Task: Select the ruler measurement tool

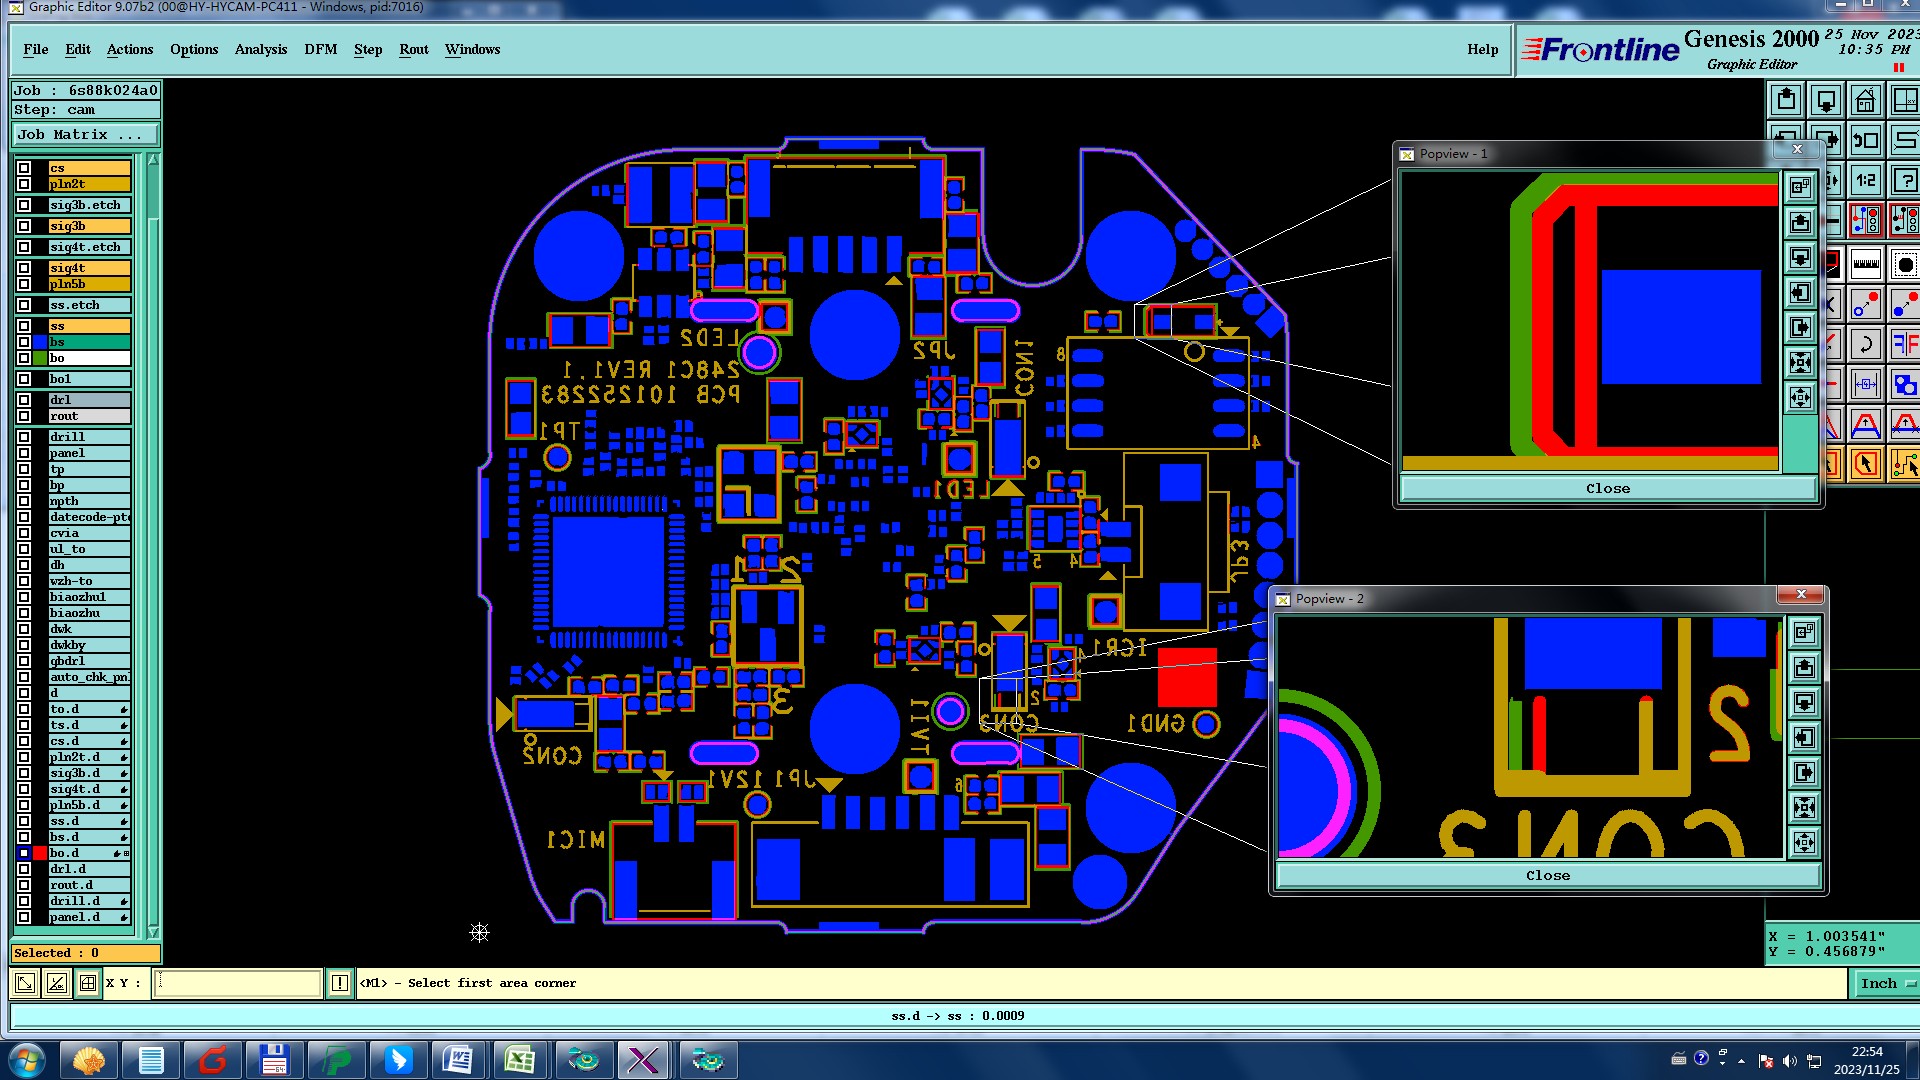Action: coord(1866,265)
